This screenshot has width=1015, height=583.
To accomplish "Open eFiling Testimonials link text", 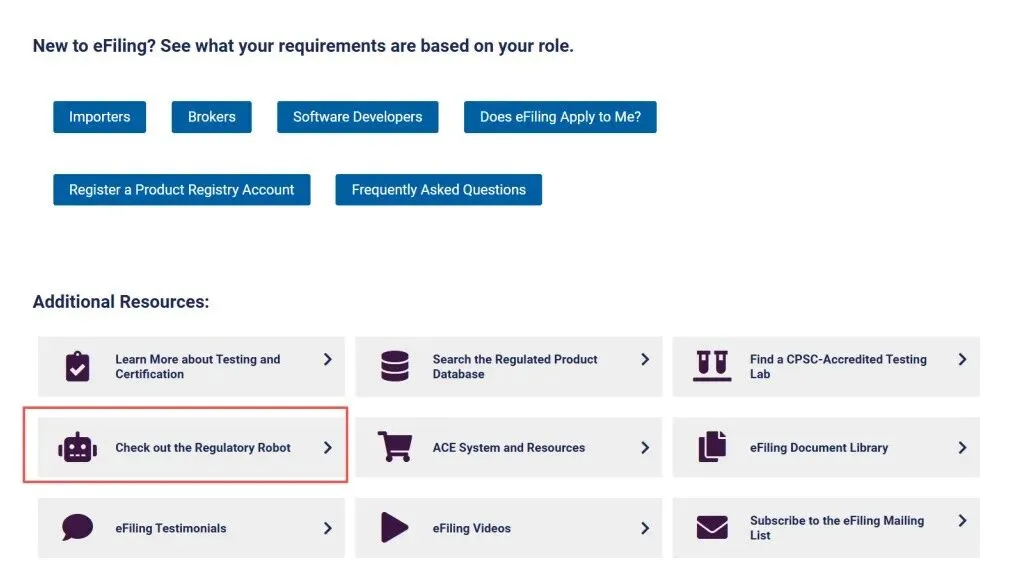I will [x=171, y=528].
